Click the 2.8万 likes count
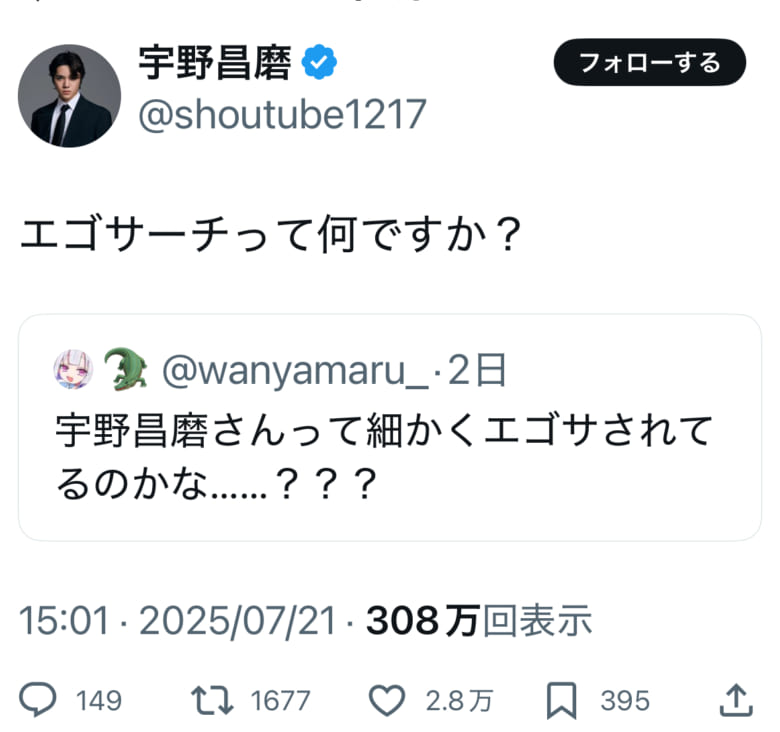The image size is (780, 732). coord(458,701)
